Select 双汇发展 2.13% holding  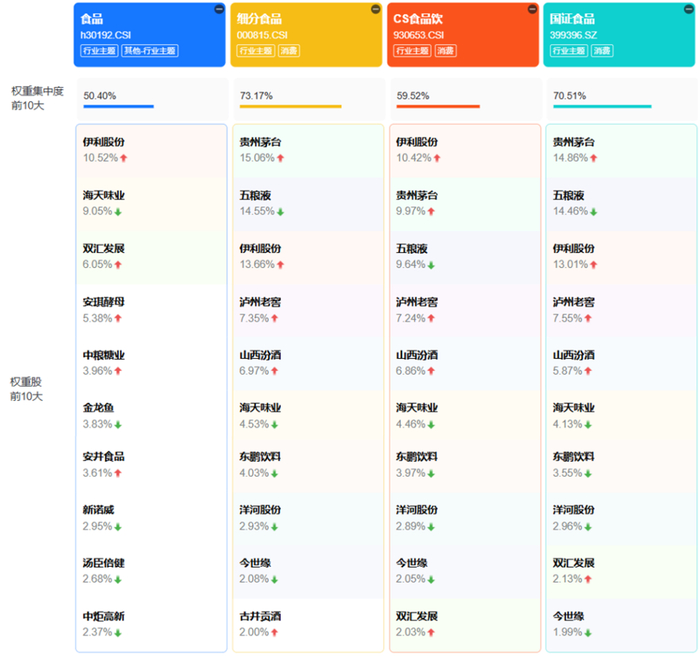(622, 572)
